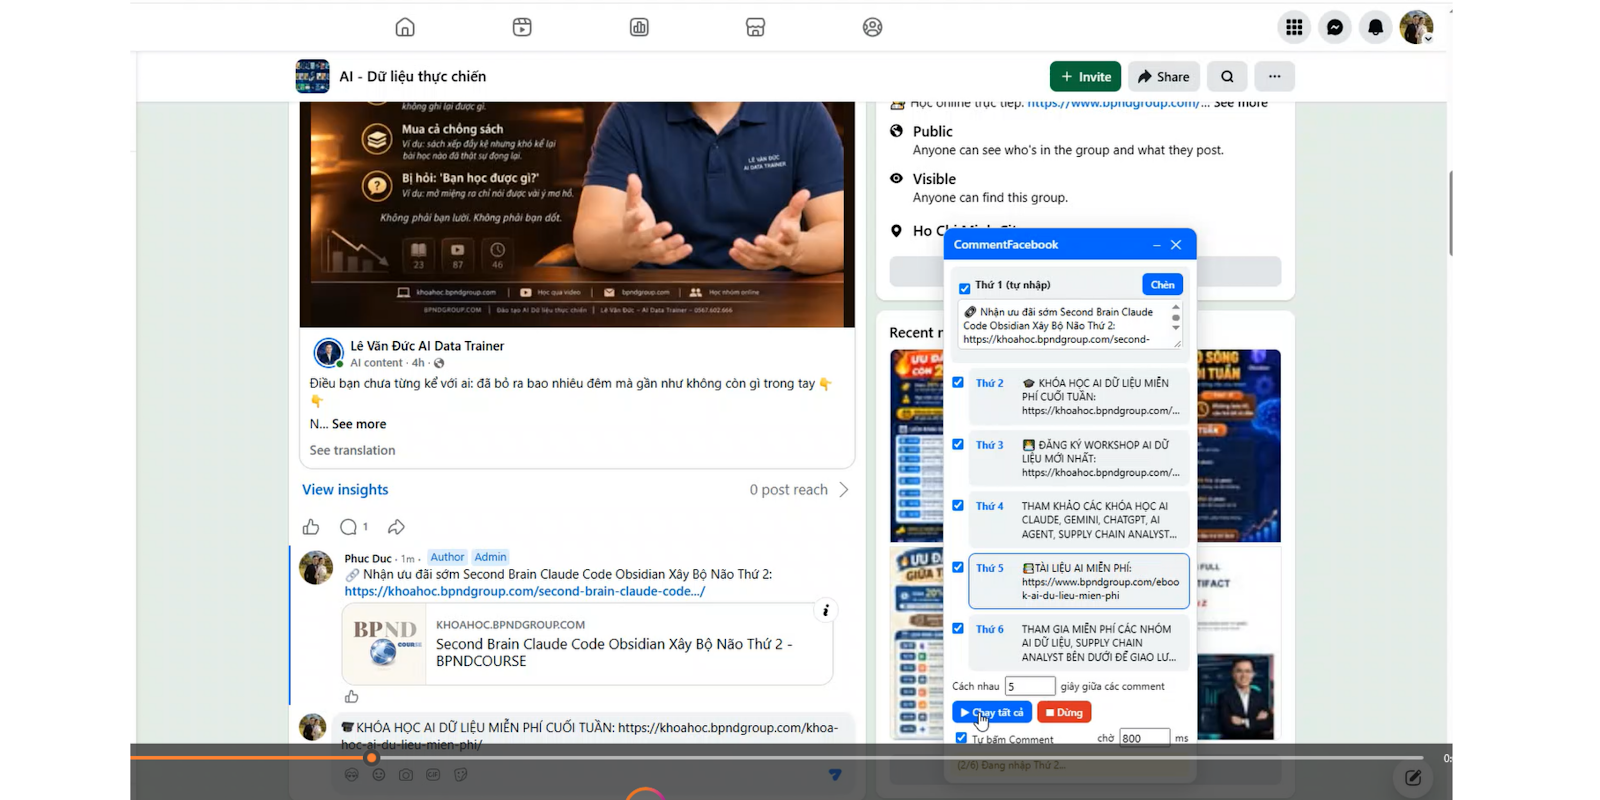
Task: Open the group three-dots menu
Action: coord(1274,76)
